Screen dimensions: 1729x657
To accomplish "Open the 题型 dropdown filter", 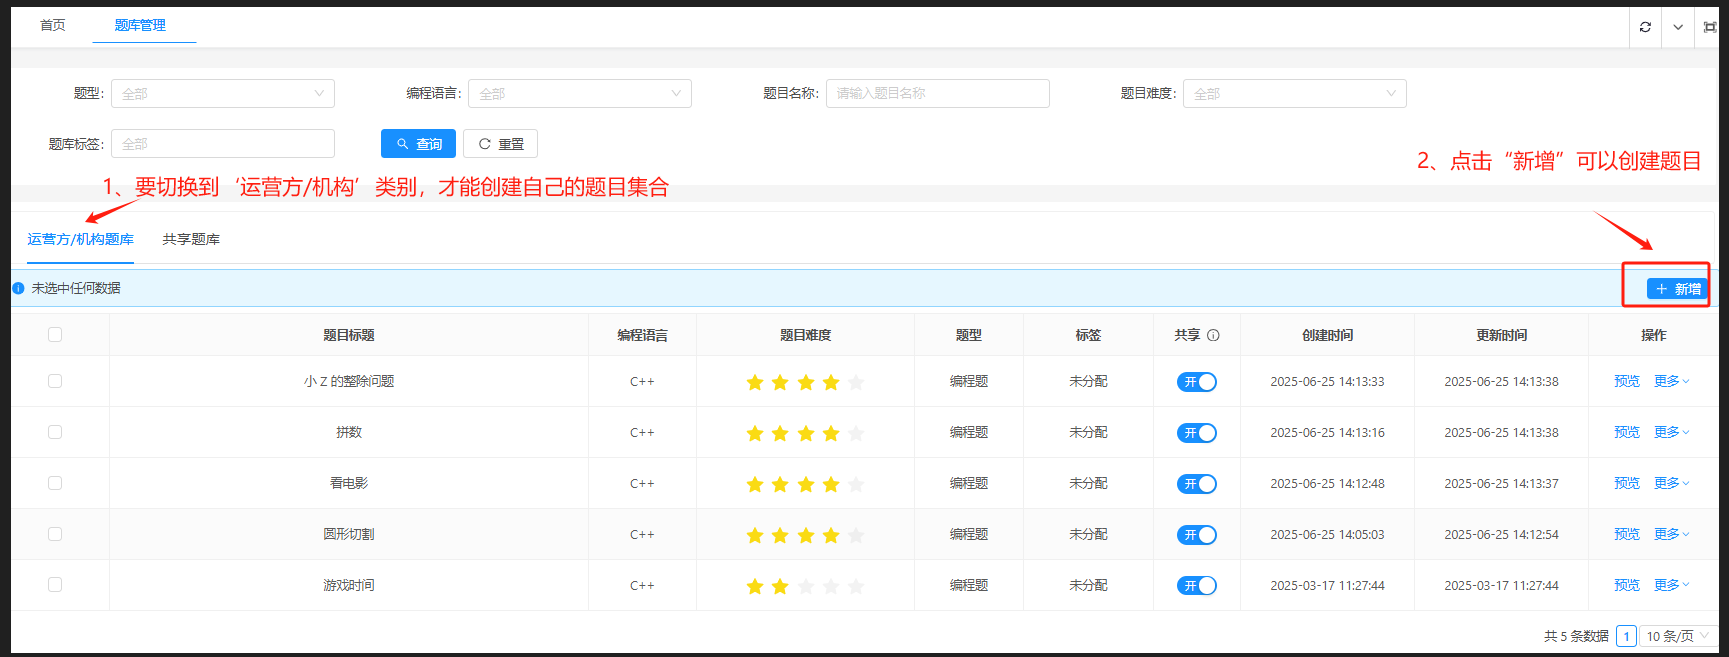I will tap(222, 94).
